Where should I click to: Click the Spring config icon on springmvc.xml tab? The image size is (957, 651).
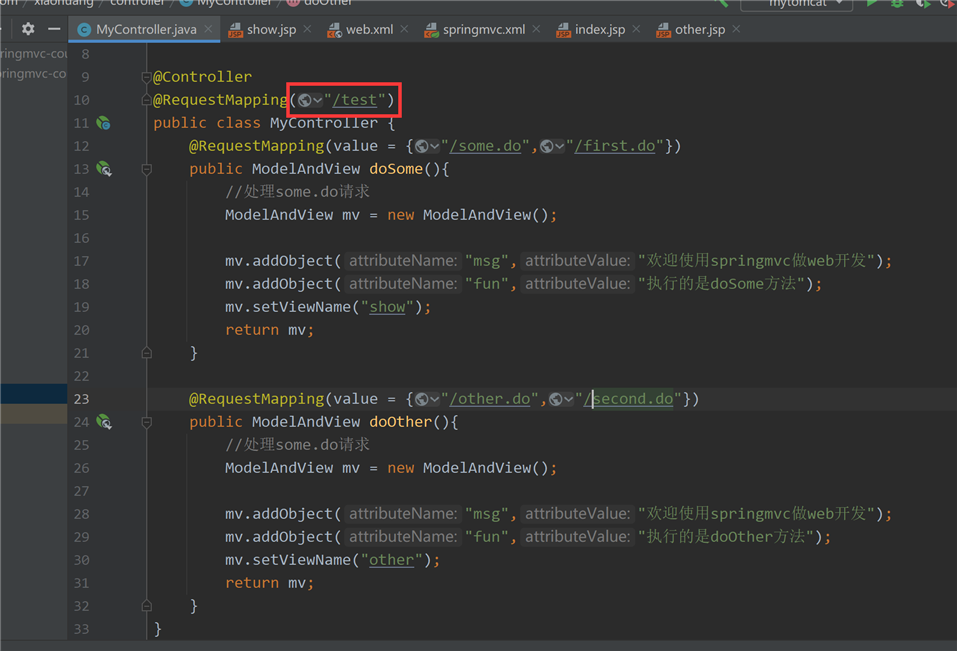tap(431, 30)
